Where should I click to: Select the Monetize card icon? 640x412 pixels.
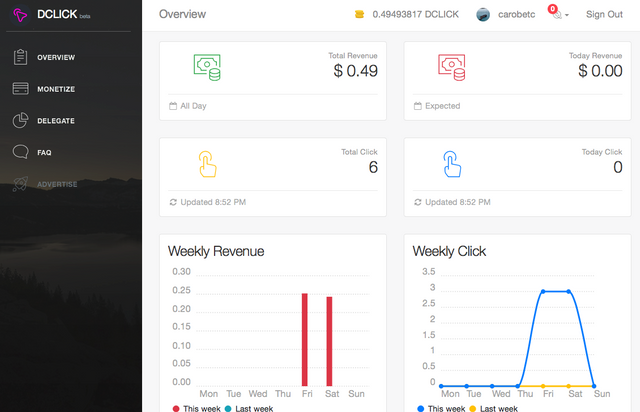click(20, 89)
